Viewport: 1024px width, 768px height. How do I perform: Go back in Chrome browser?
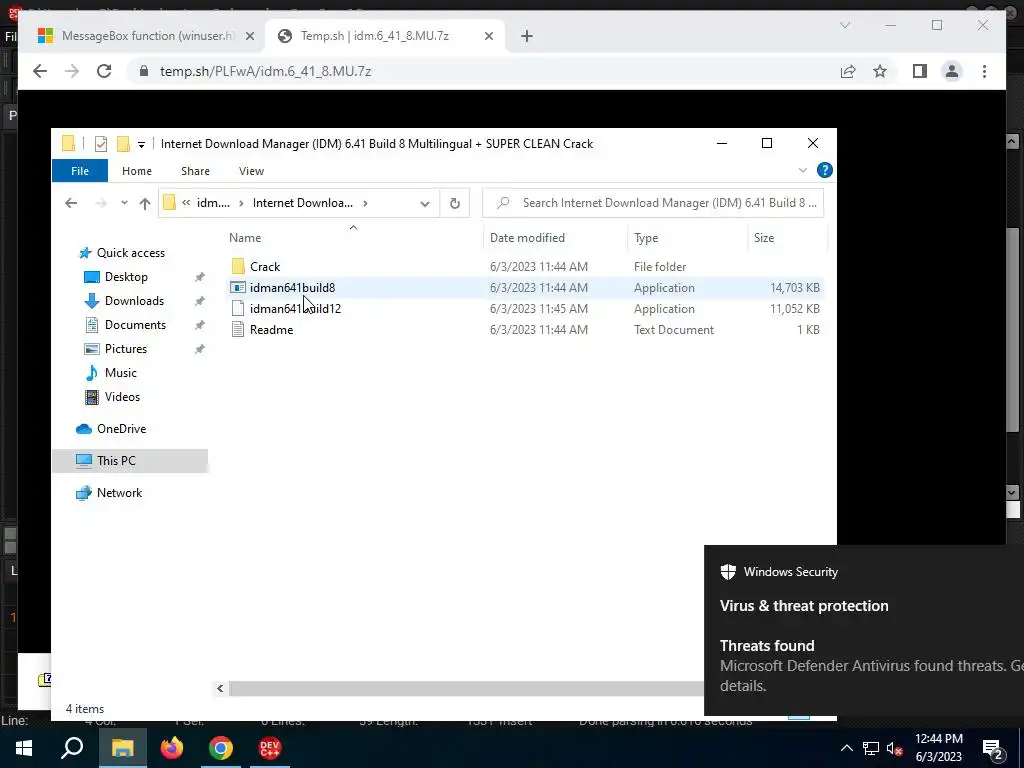point(40,71)
